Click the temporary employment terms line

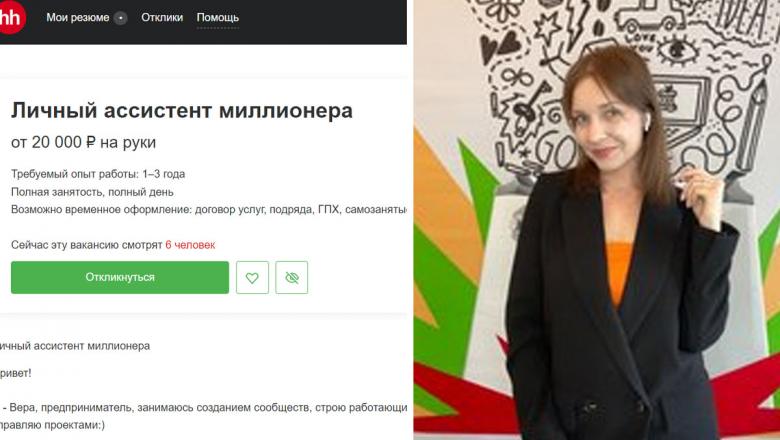(209, 209)
